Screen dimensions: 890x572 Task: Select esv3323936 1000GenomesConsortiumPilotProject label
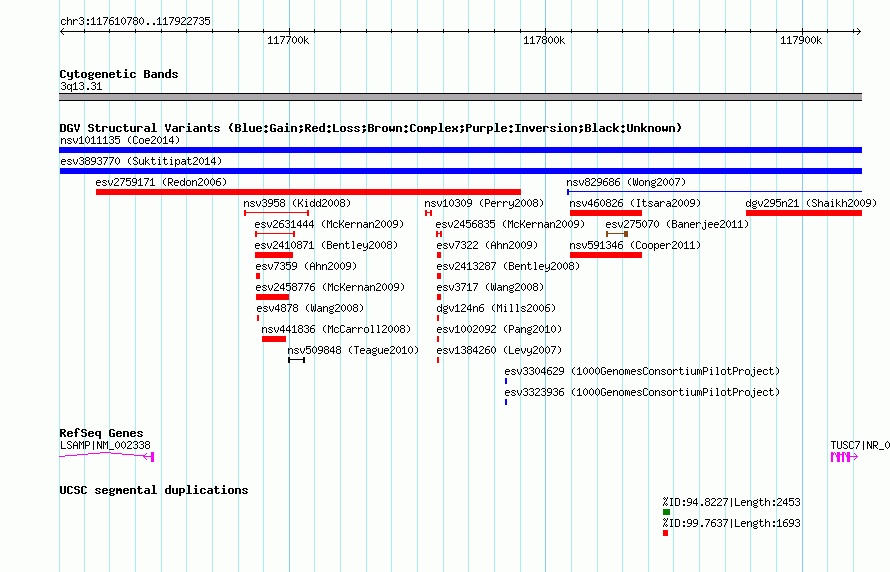click(642, 392)
